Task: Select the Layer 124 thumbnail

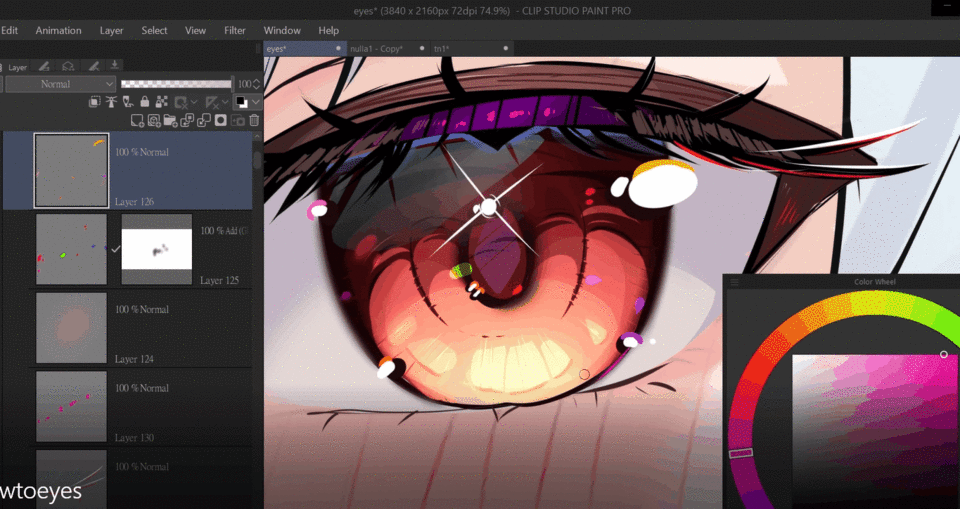Action: click(71, 328)
